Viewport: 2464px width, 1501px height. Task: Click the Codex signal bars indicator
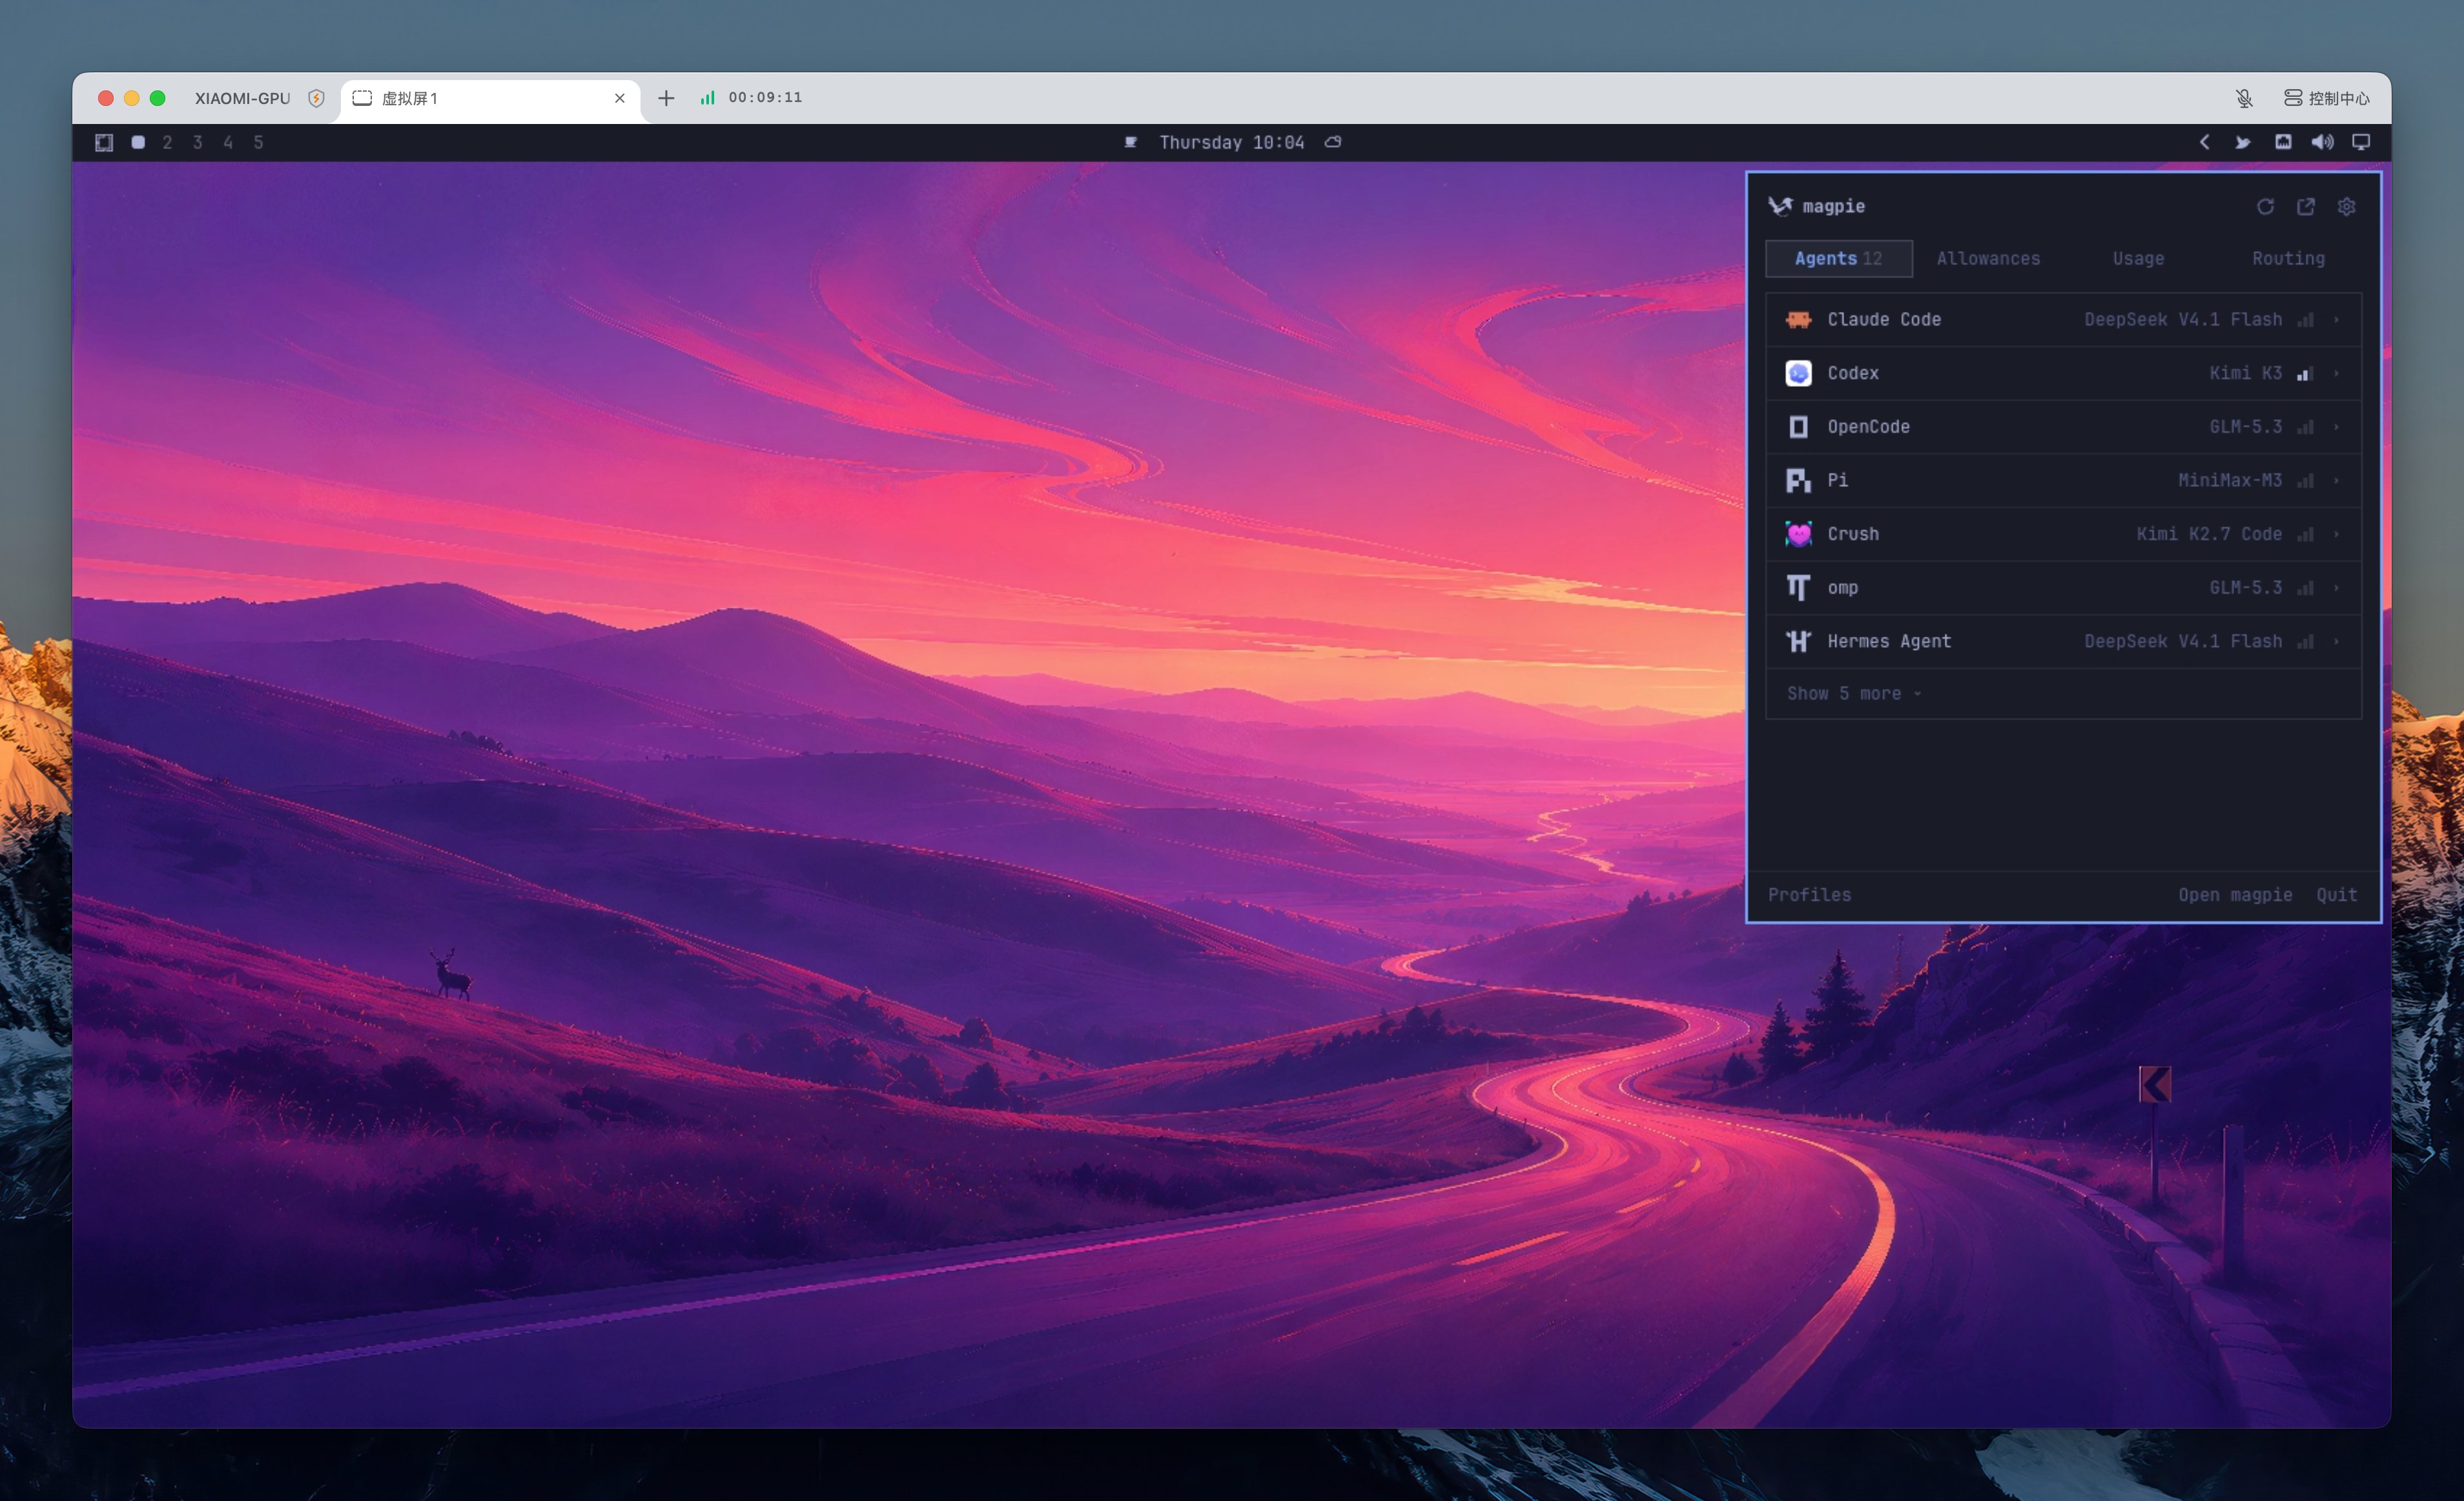[x=2305, y=373]
